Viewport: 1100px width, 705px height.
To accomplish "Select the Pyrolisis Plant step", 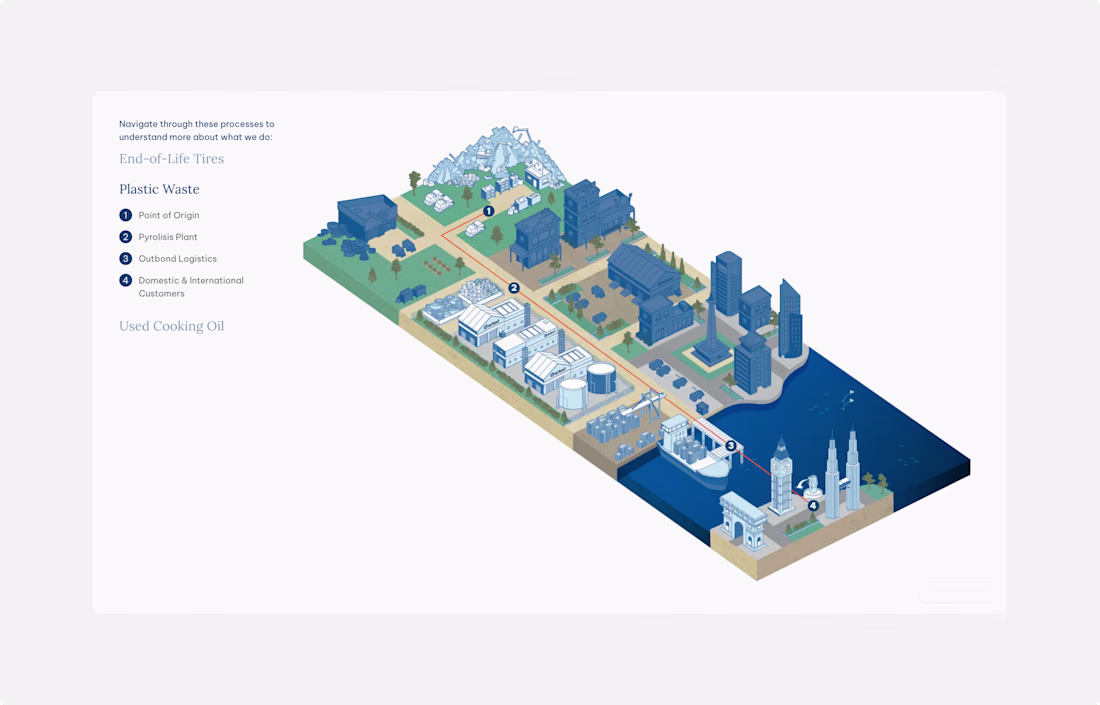I will point(168,236).
